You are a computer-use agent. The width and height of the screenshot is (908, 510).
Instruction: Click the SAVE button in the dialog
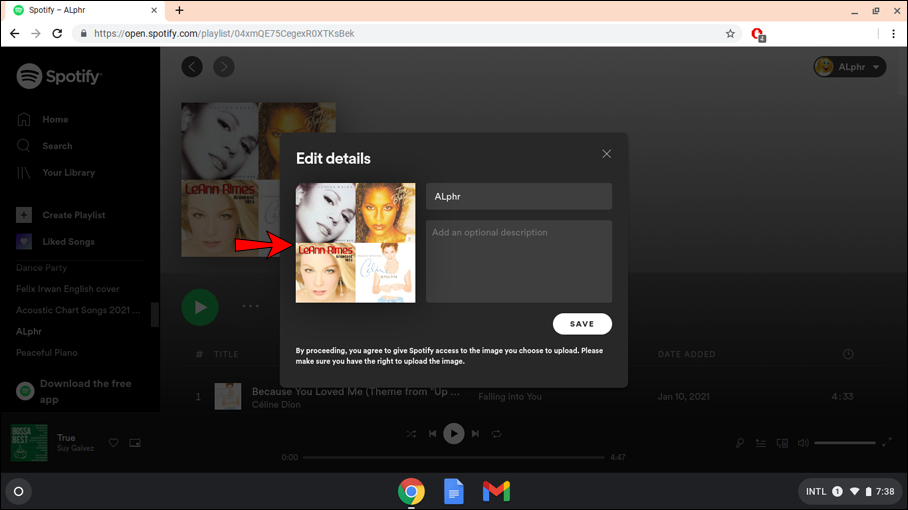[x=582, y=324]
